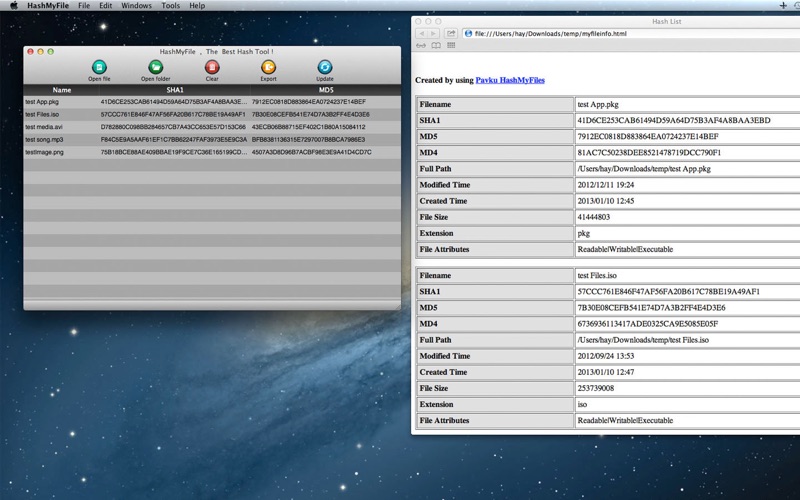The image size is (800, 500).
Task: Open the Windows menu
Action: tap(136, 6)
